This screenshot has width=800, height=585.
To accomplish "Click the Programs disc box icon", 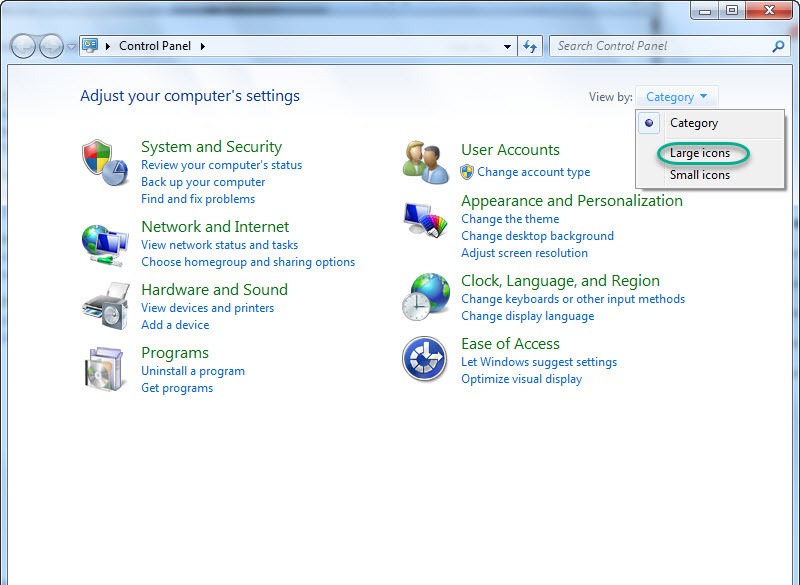I will (x=105, y=369).
